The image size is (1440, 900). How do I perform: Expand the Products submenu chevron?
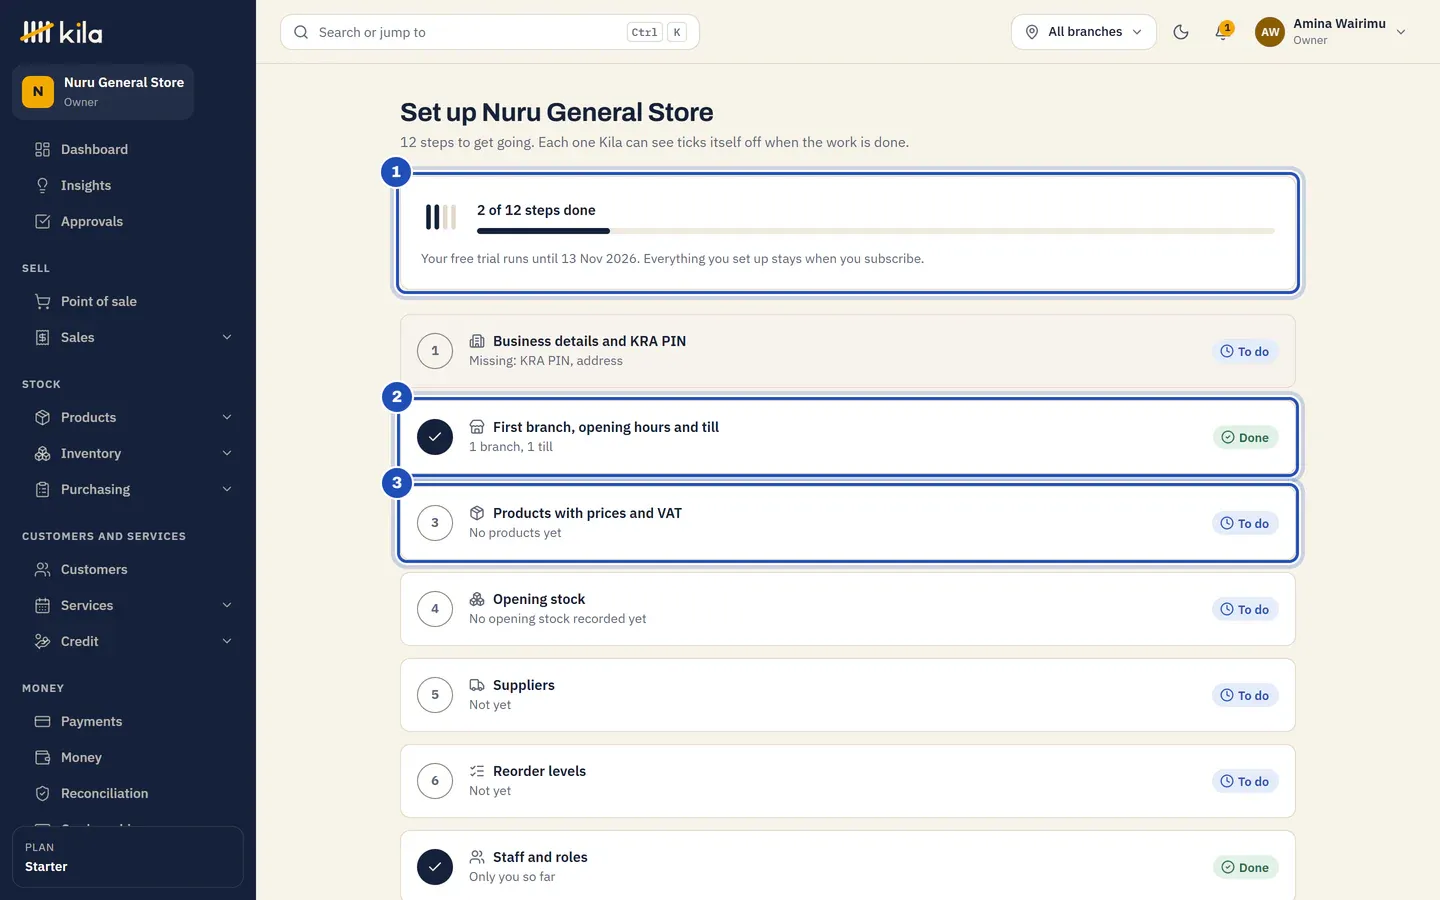pos(227,417)
